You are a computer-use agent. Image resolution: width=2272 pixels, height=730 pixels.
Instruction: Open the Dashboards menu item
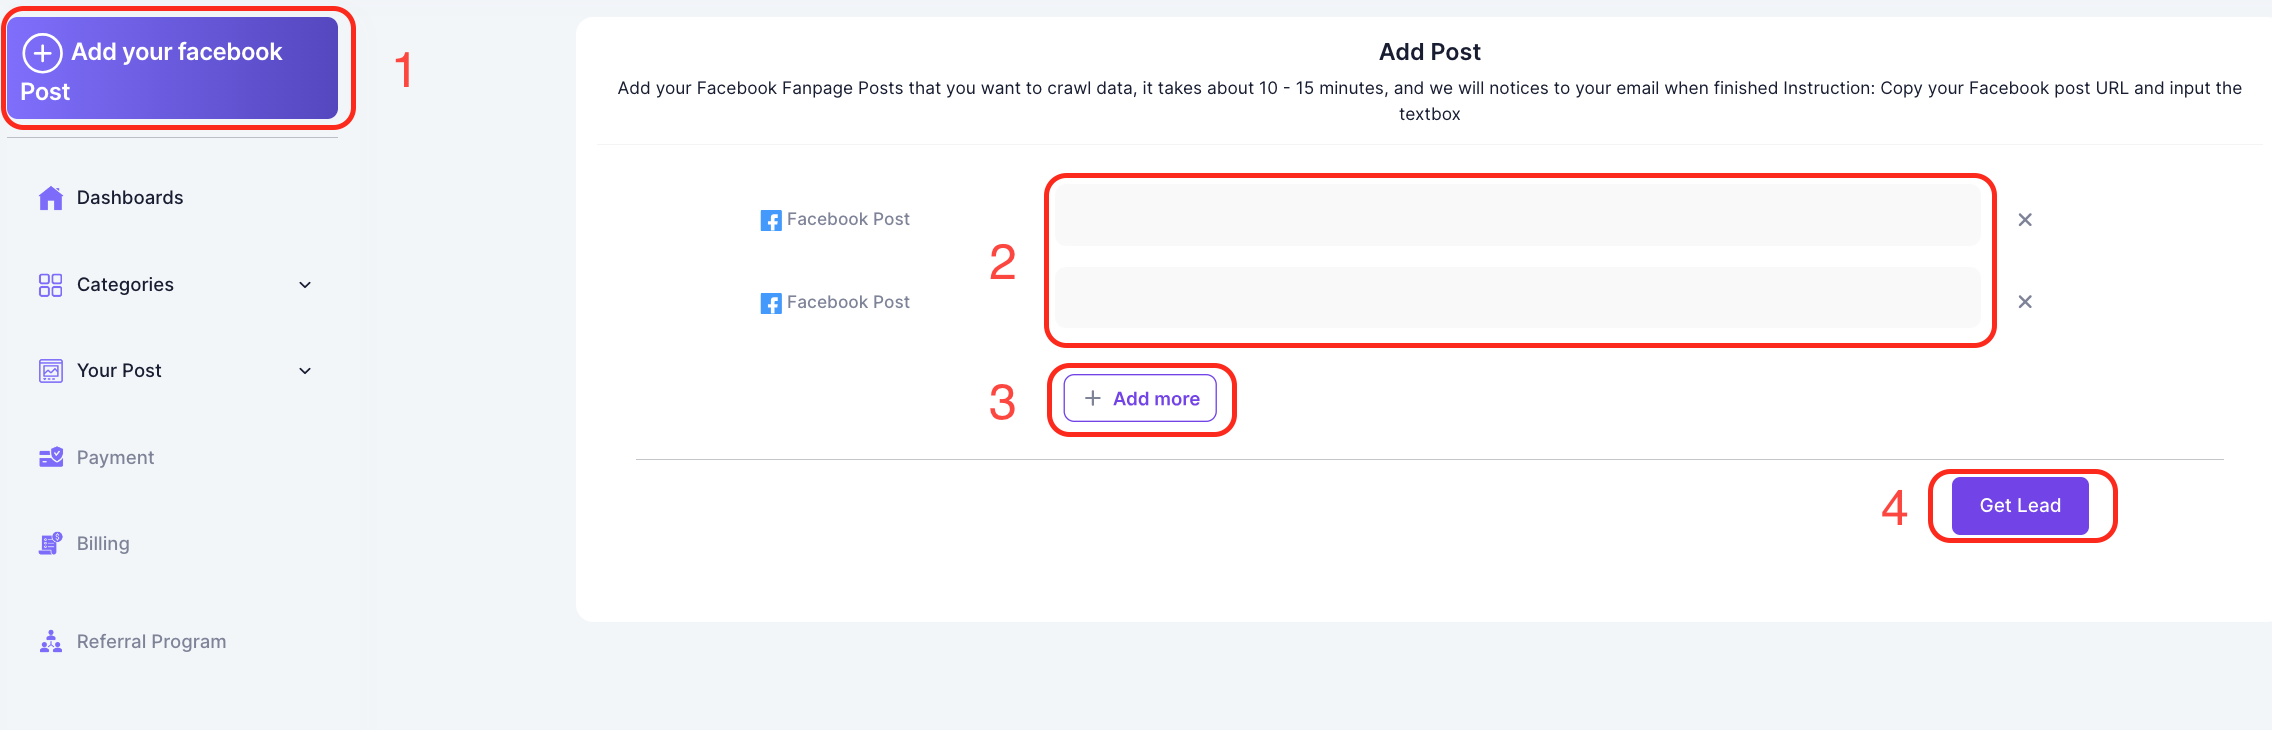coord(130,198)
